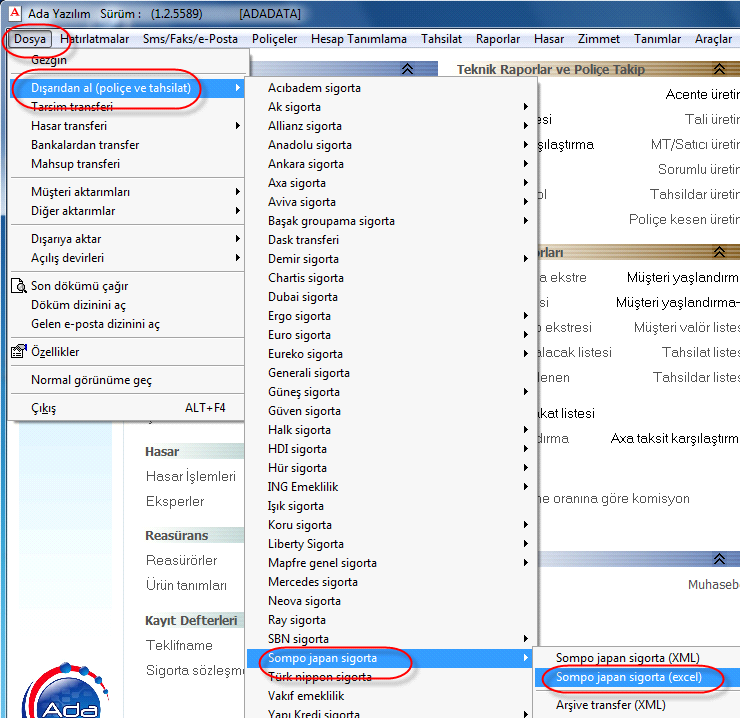Choose Arşive transfer (XML) entry
The height and width of the screenshot is (718, 740).
coord(610,705)
